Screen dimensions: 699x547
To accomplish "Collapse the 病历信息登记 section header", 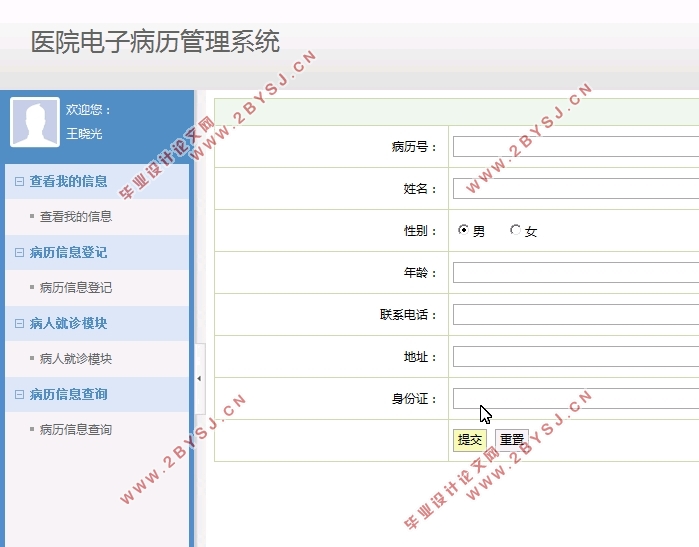I will (97, 252).
